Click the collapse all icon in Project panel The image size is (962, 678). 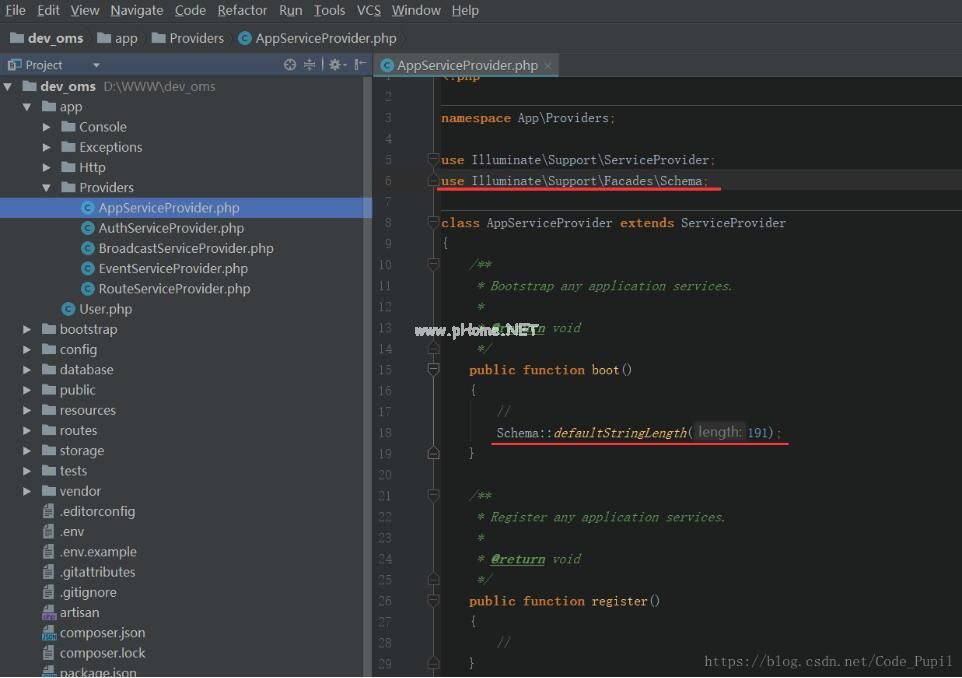pos(309,64)
